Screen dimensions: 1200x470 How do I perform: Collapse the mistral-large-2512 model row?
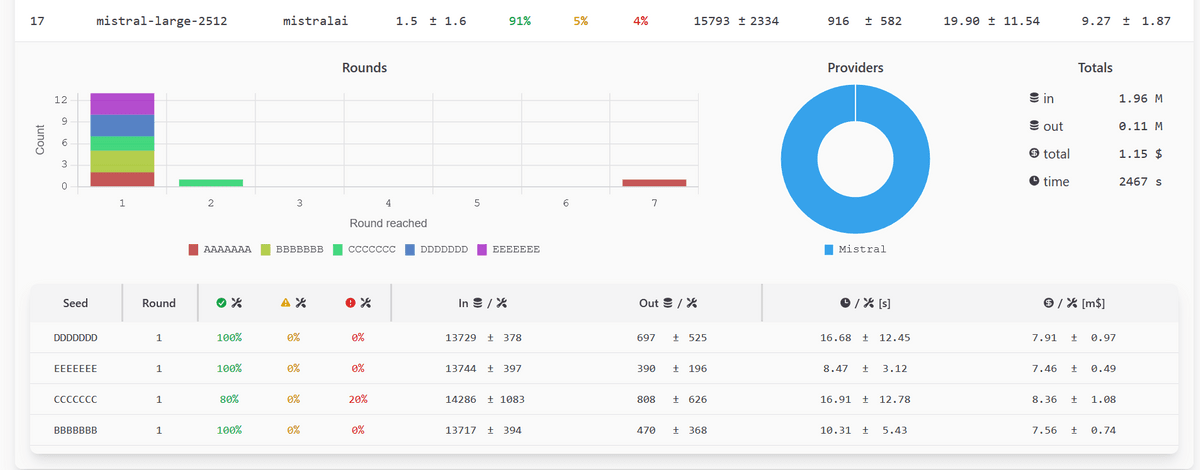point(160,21)
